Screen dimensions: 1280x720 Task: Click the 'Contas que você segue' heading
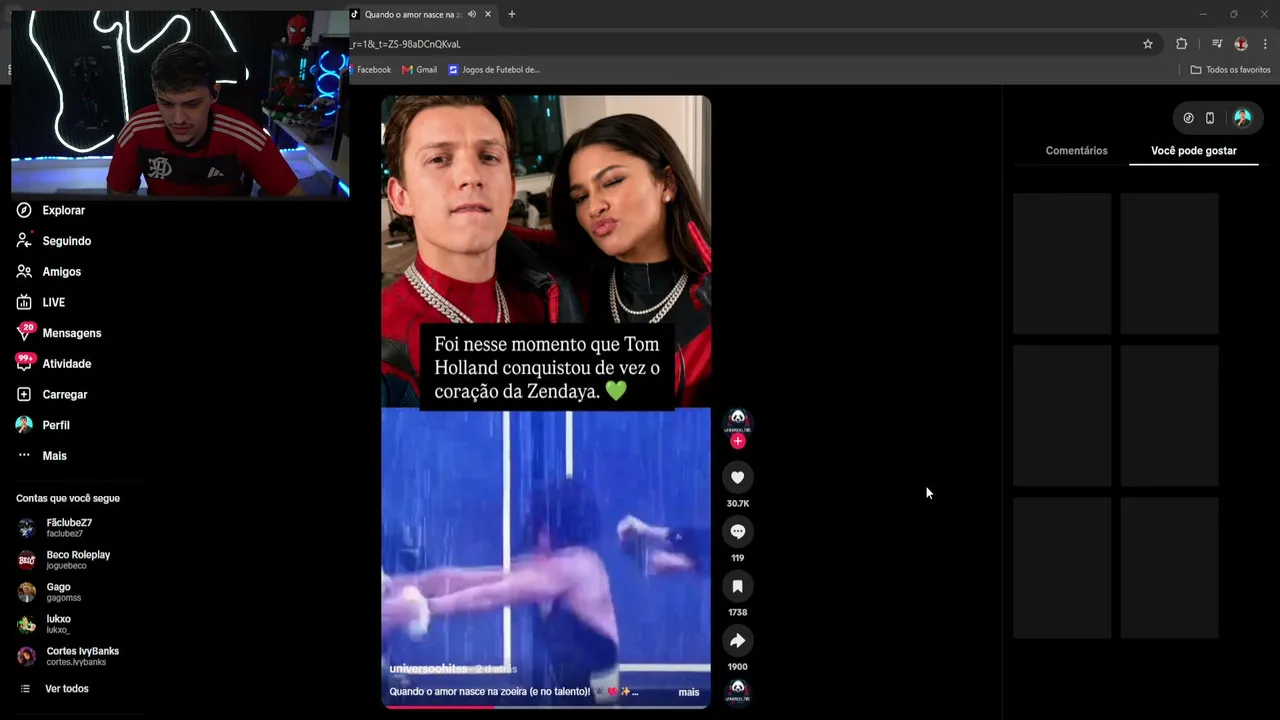pyautogui.click(x=68, y=498)
